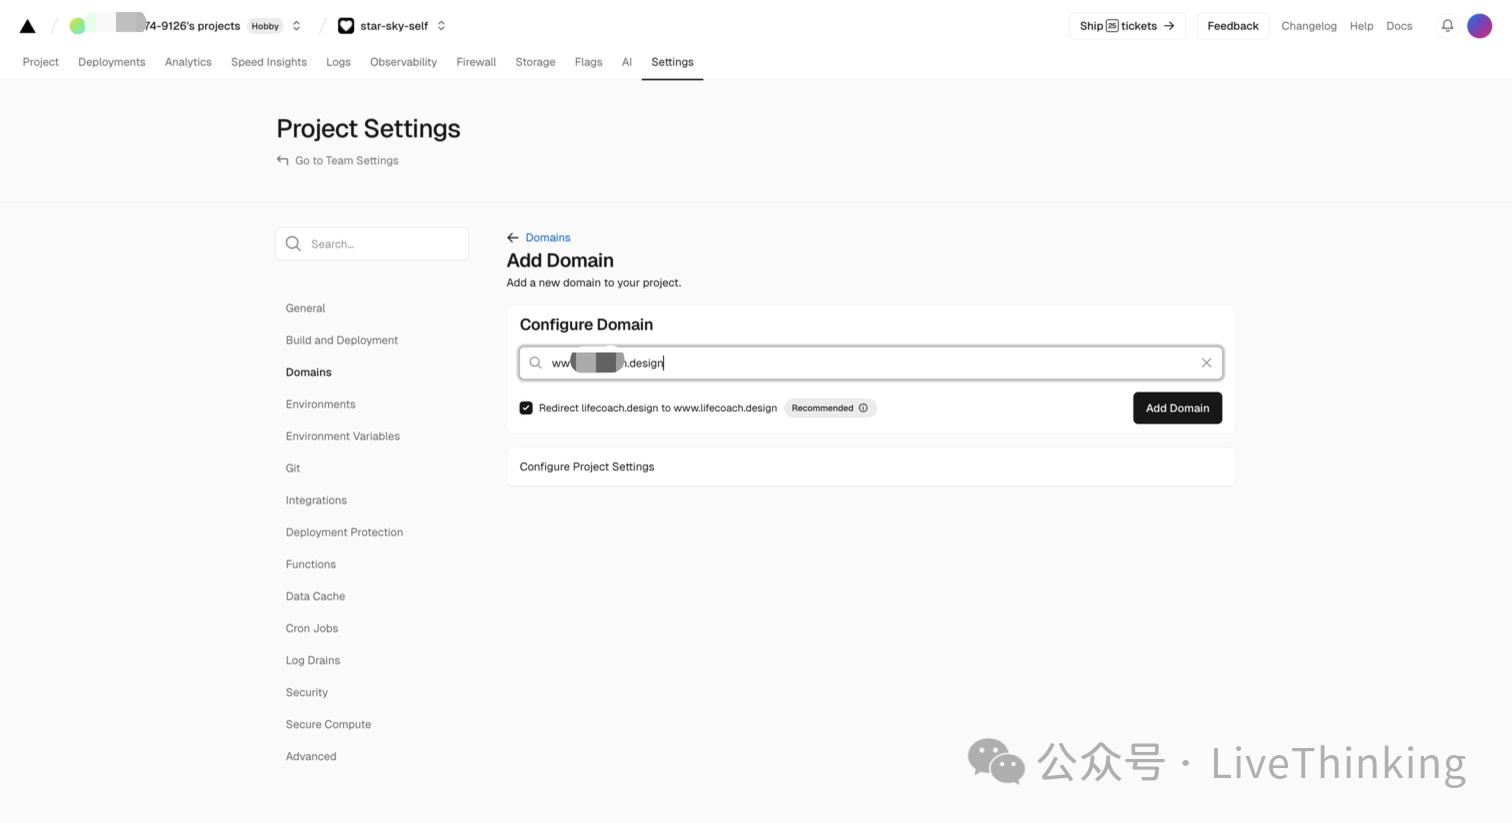
Task: Switch to the Deployments tab
Action: [x=112, y=62]
